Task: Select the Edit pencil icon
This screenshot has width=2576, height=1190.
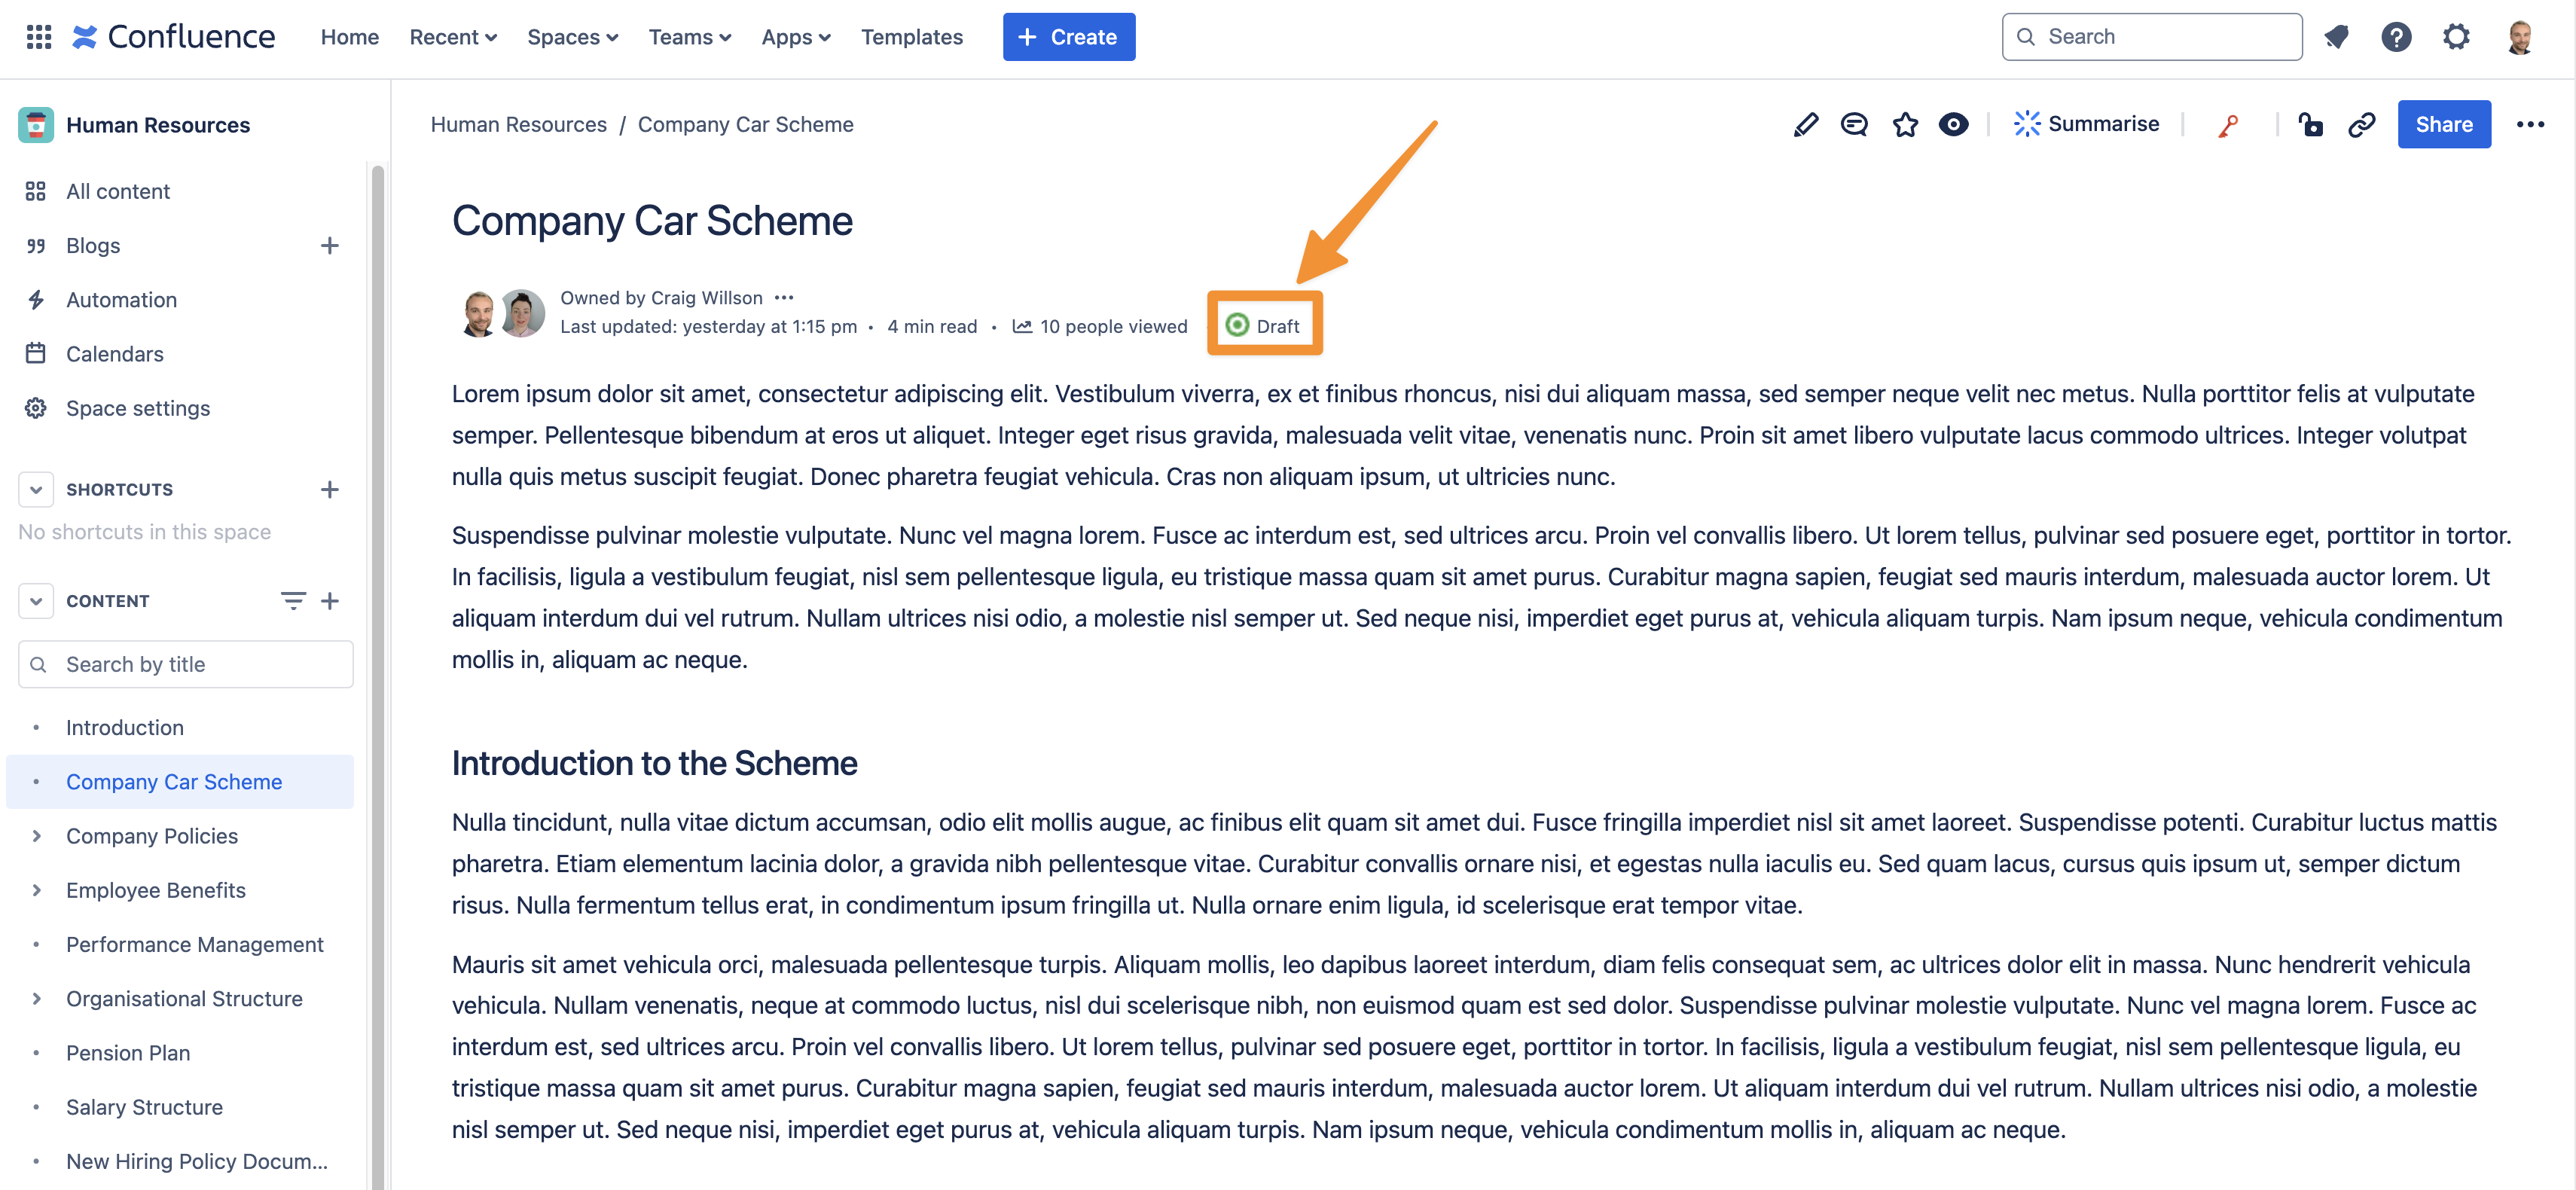Action: (x=1805, y=124)
